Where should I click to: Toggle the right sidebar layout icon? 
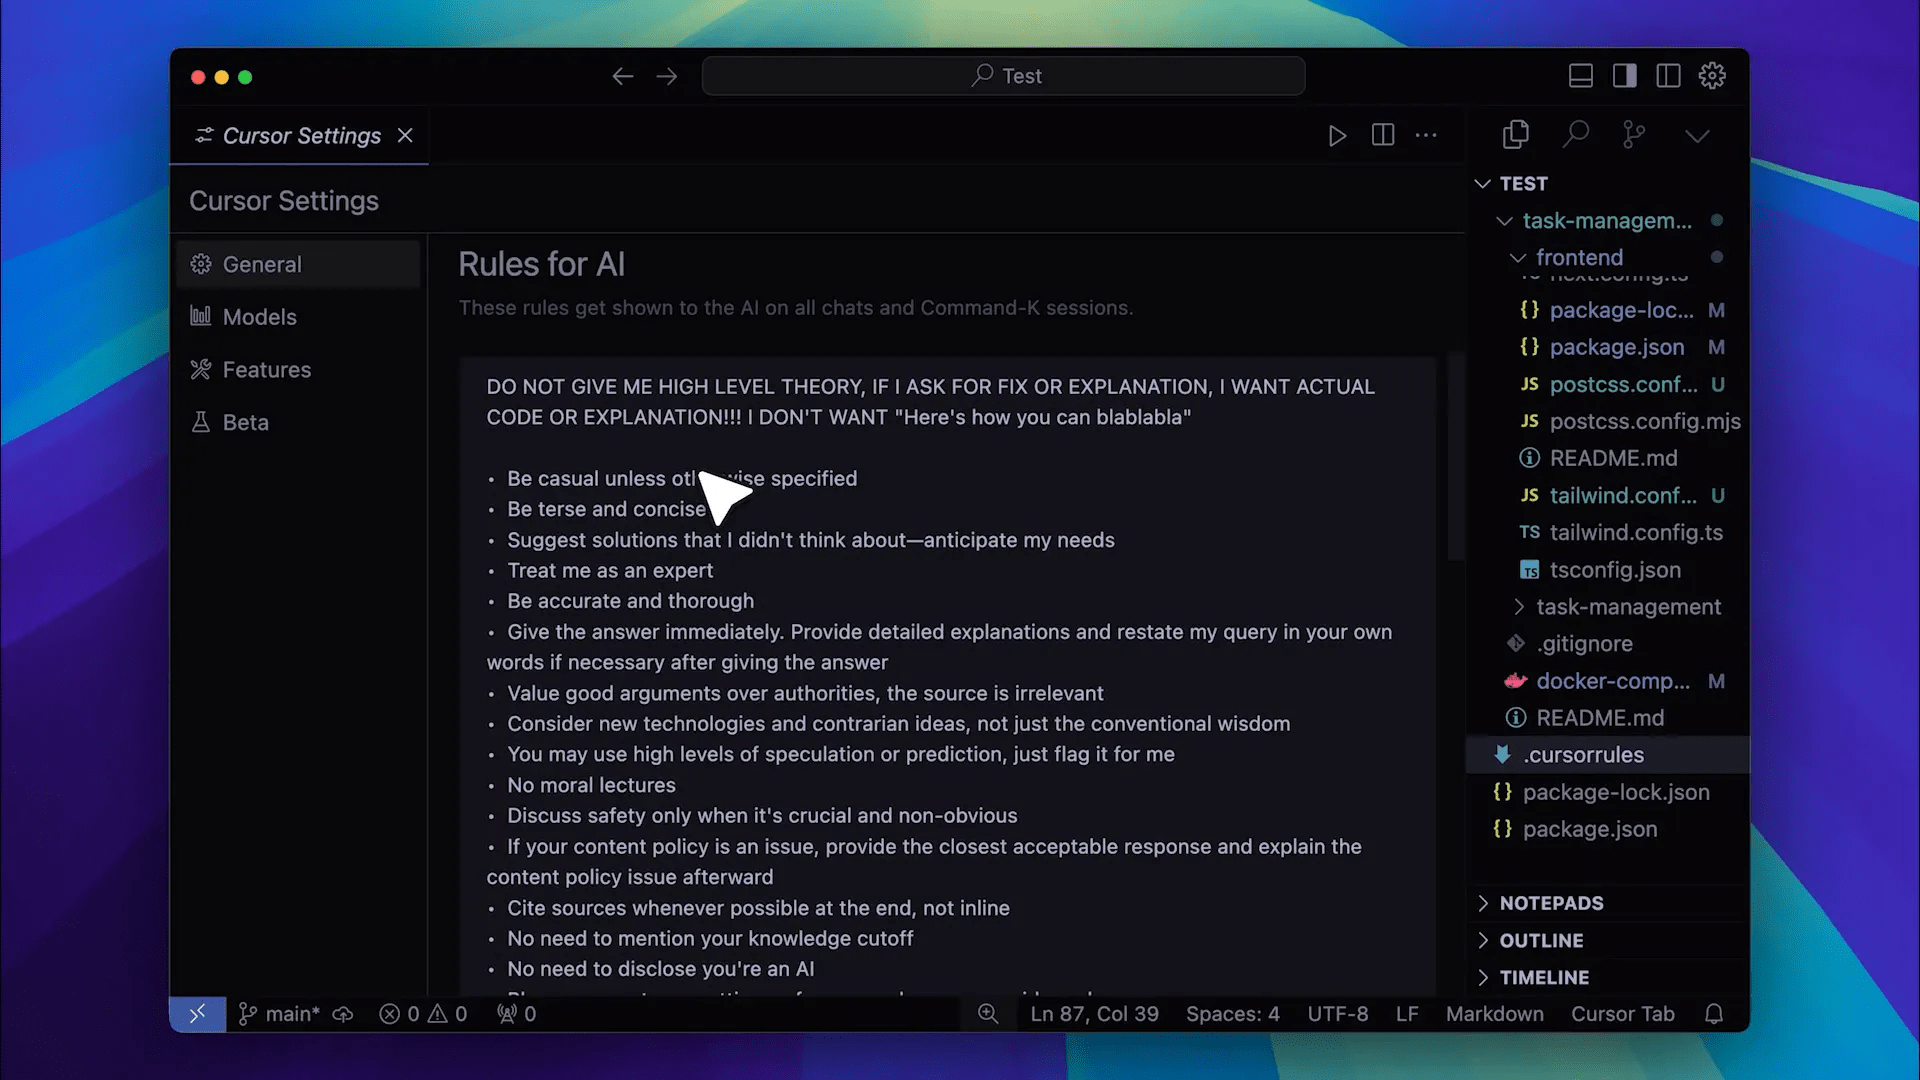1625,76
